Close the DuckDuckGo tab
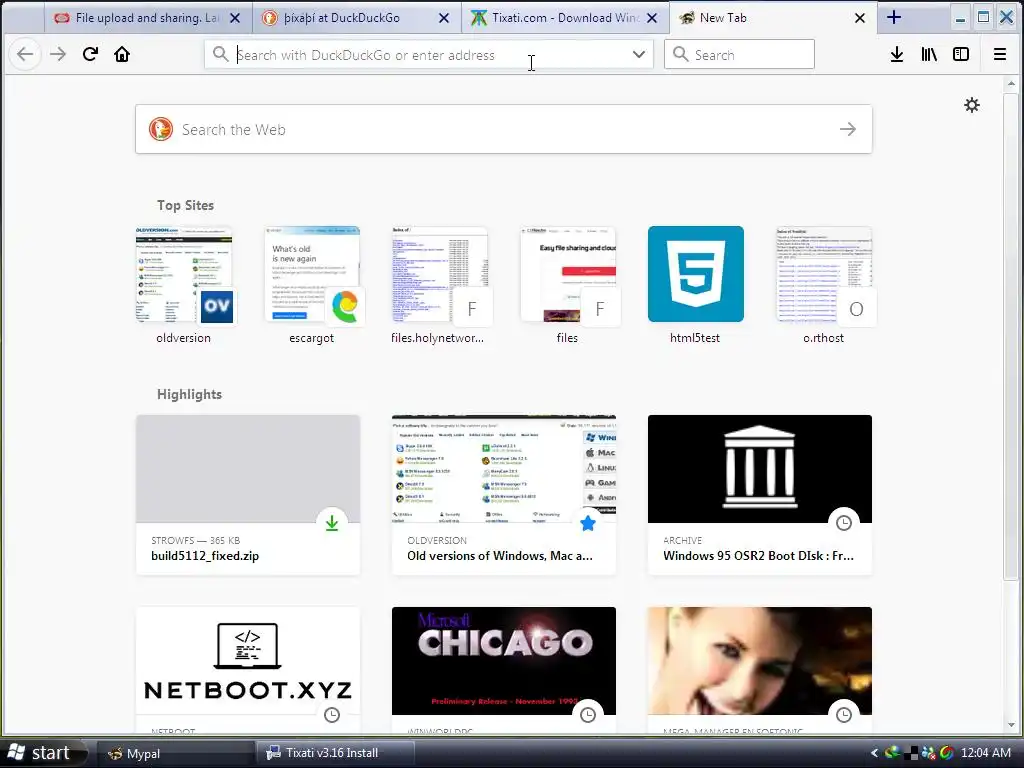The width and height of the screenshot is (1024, 768). click(443, 18)
